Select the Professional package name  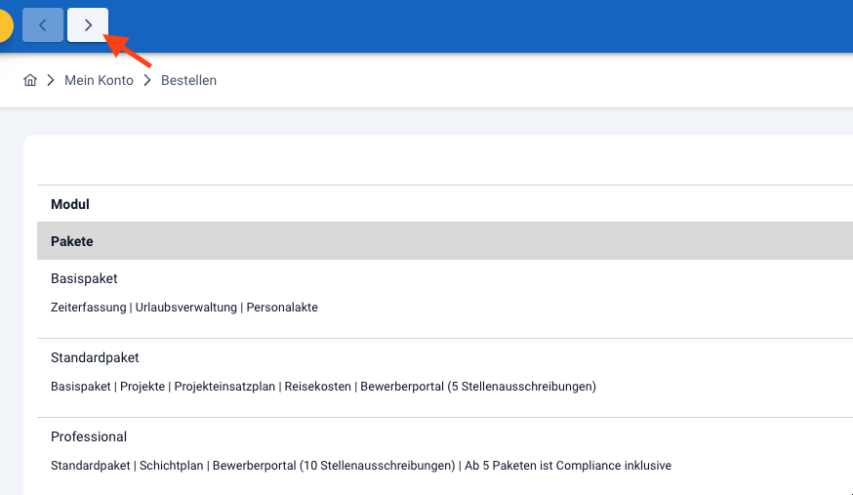(x=89, y=437)
